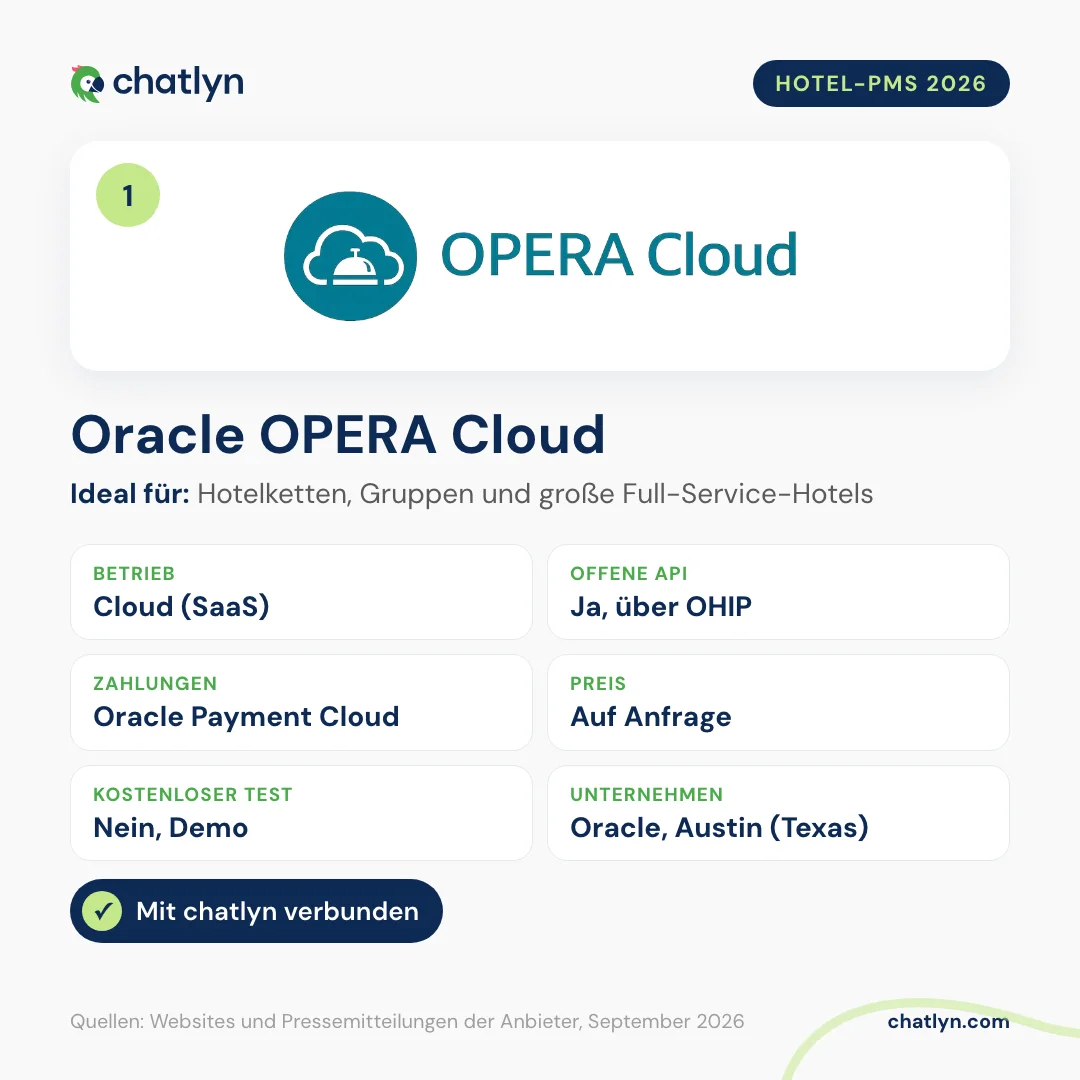Click the Ideal für label
Screen dimensions: 1080x1080
(129, 494)
